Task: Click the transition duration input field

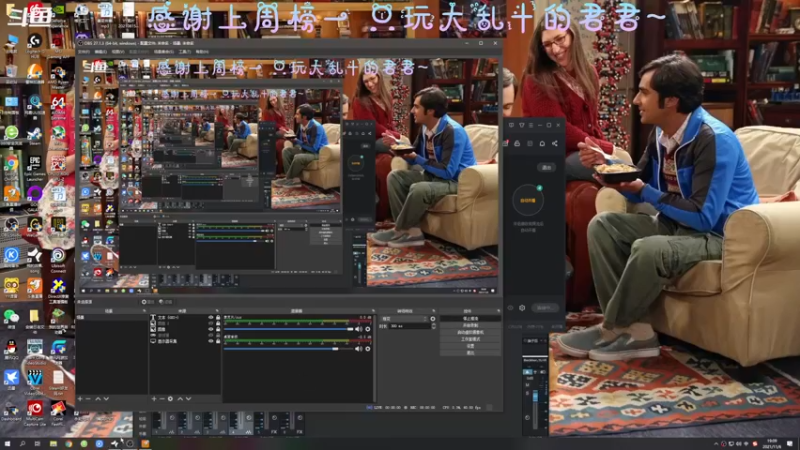Action: click(x=410, y=326)
